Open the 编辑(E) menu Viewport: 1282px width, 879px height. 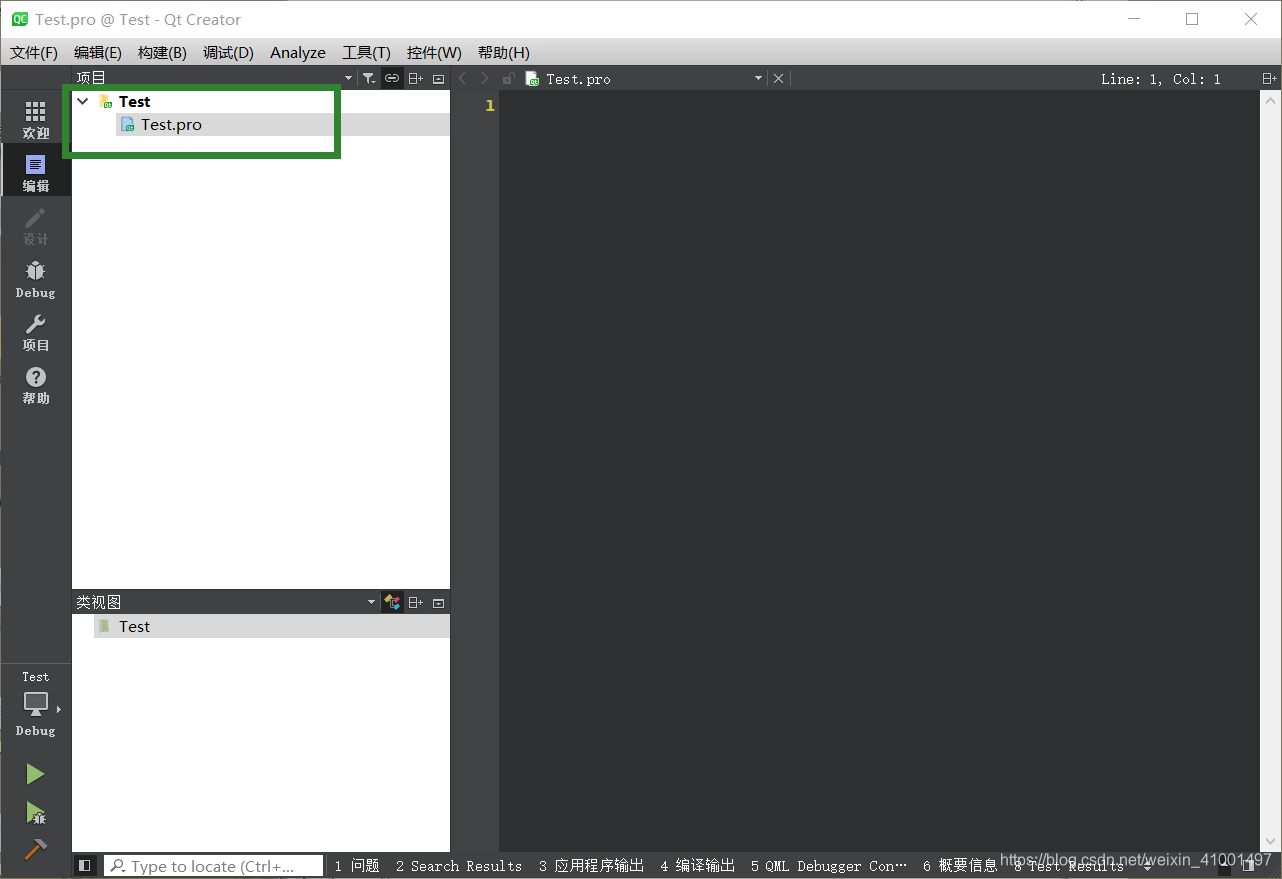[98, 52]
